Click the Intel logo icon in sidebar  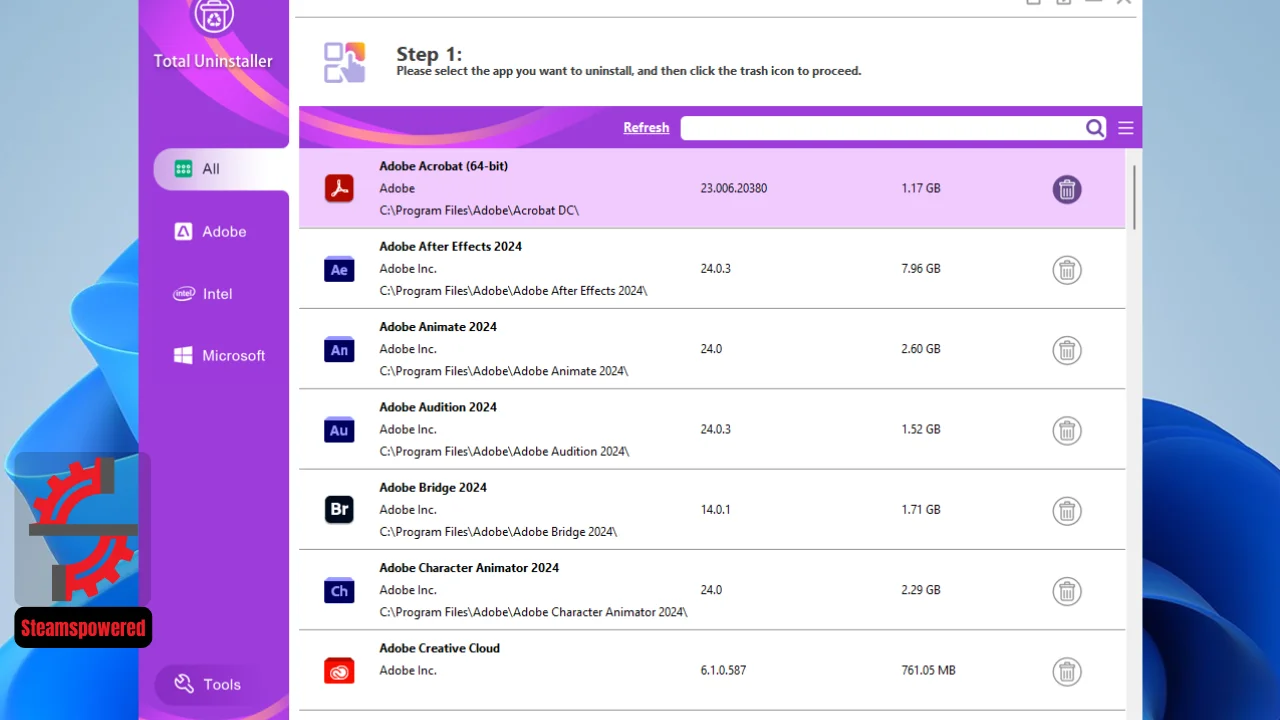183,293
